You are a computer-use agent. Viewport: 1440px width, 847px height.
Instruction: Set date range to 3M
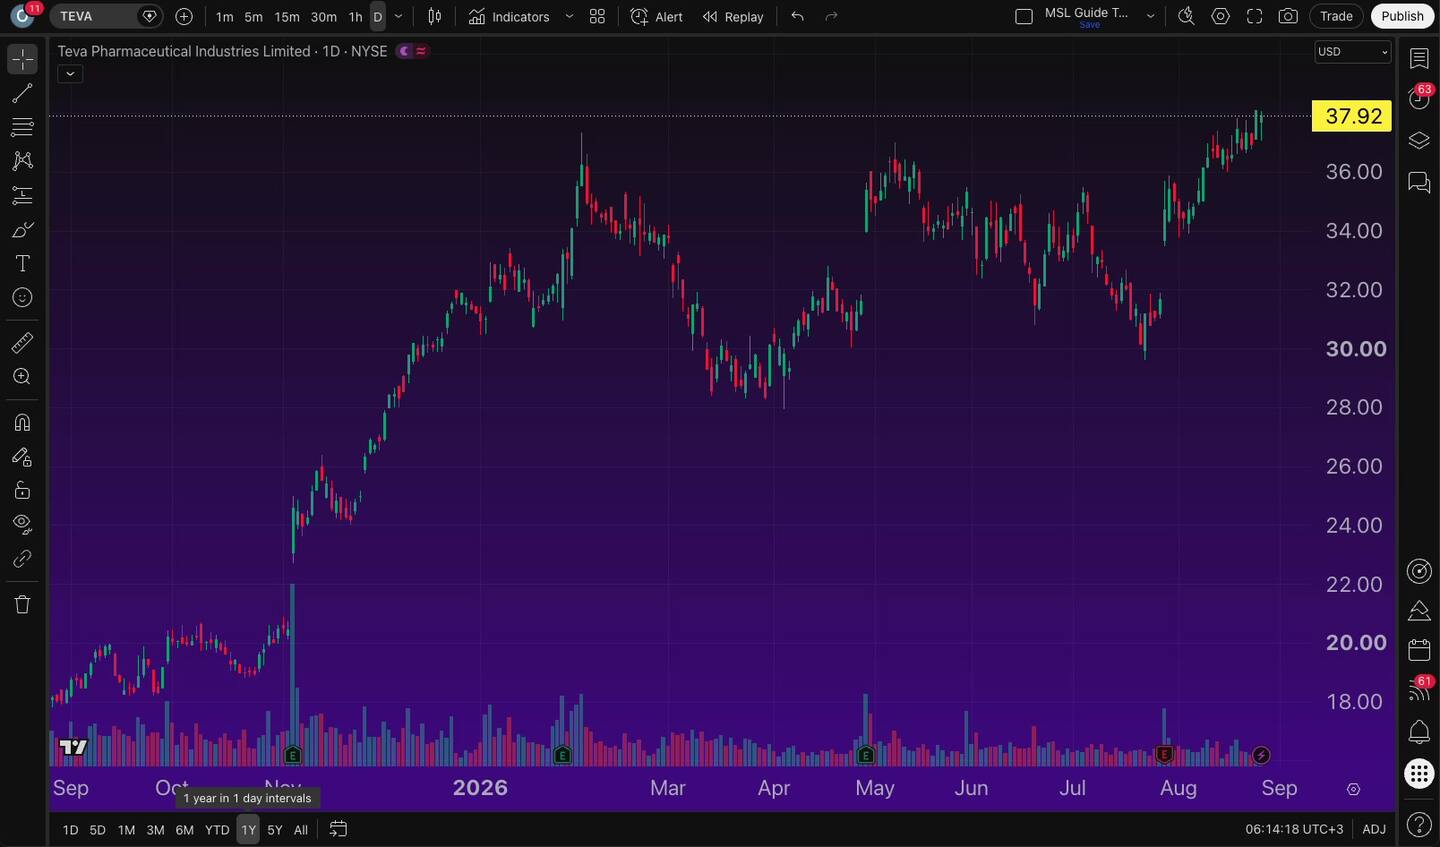click(155, 830)
